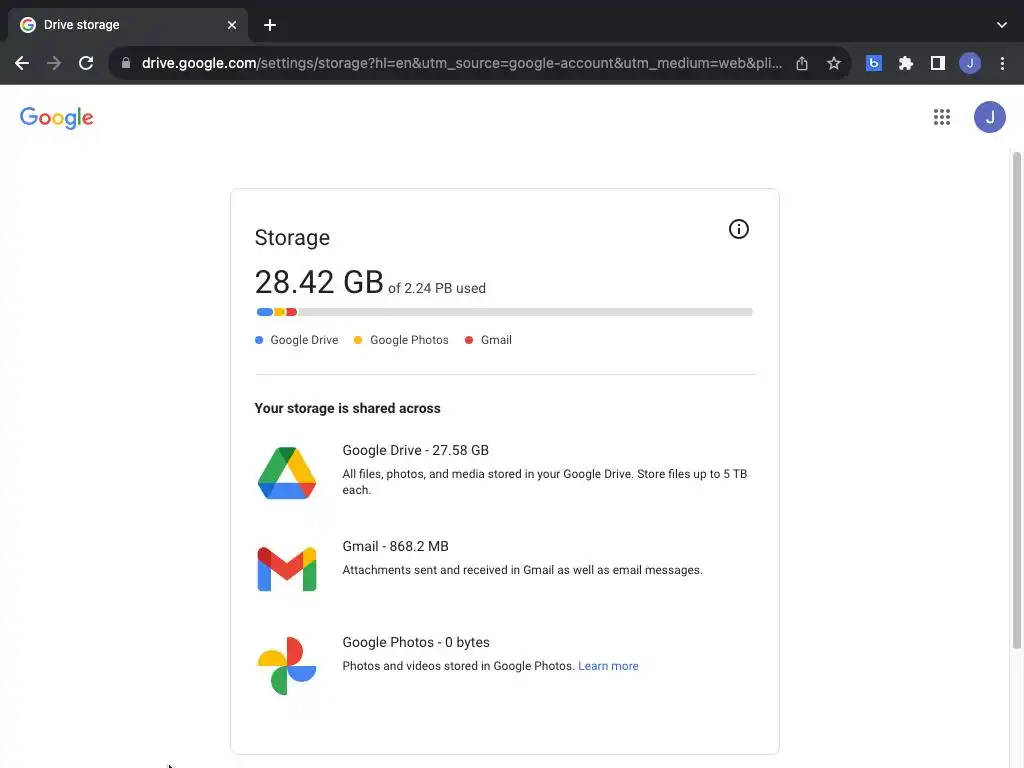
Task: Click the share page icon in address bar
Action: click(802, 63)
